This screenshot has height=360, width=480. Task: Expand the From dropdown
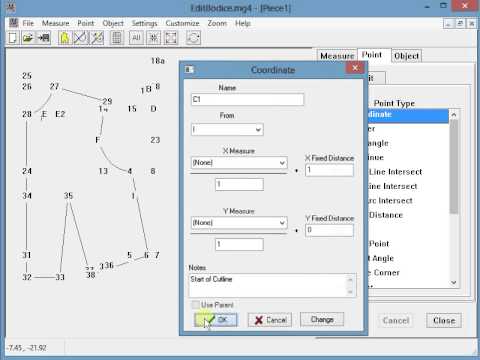click(x=258, y=130)
